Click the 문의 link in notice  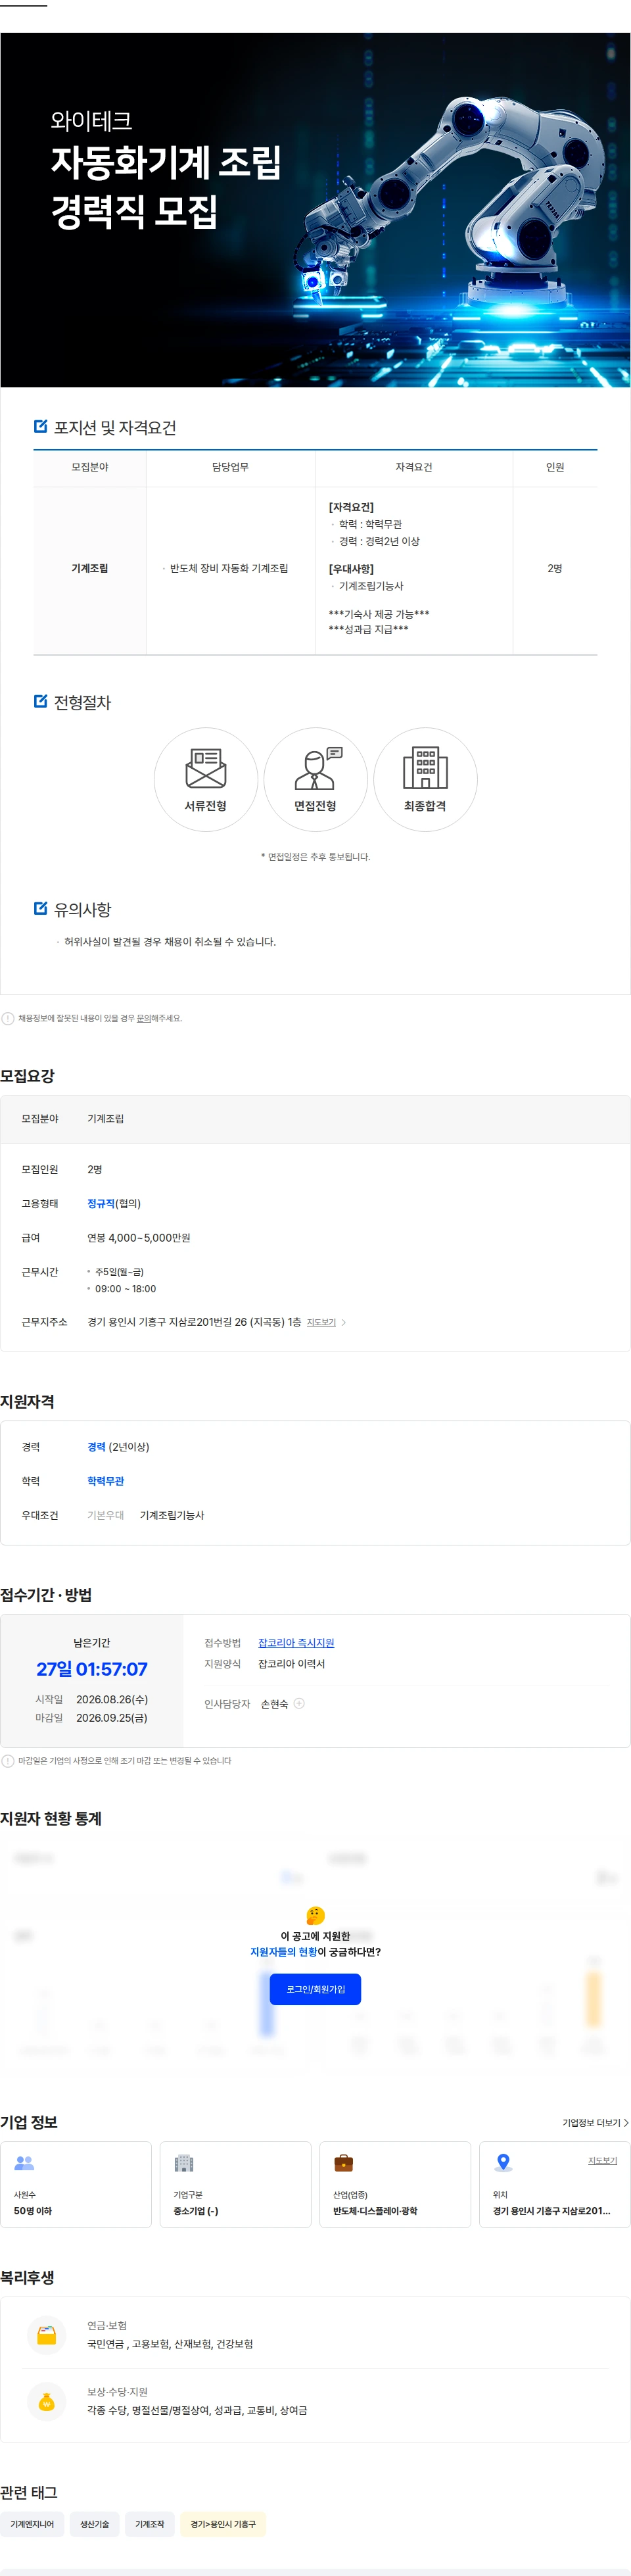144,1018
